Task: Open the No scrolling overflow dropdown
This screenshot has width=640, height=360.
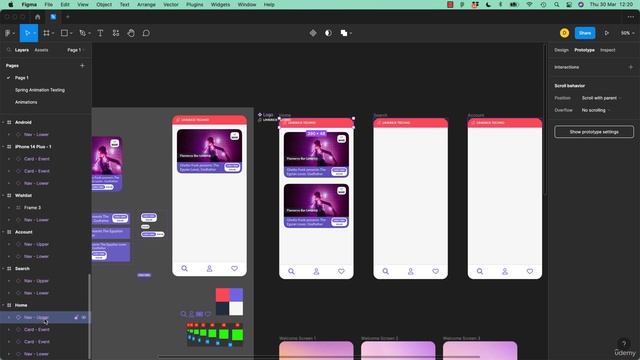Action: [x=596, y=110]
